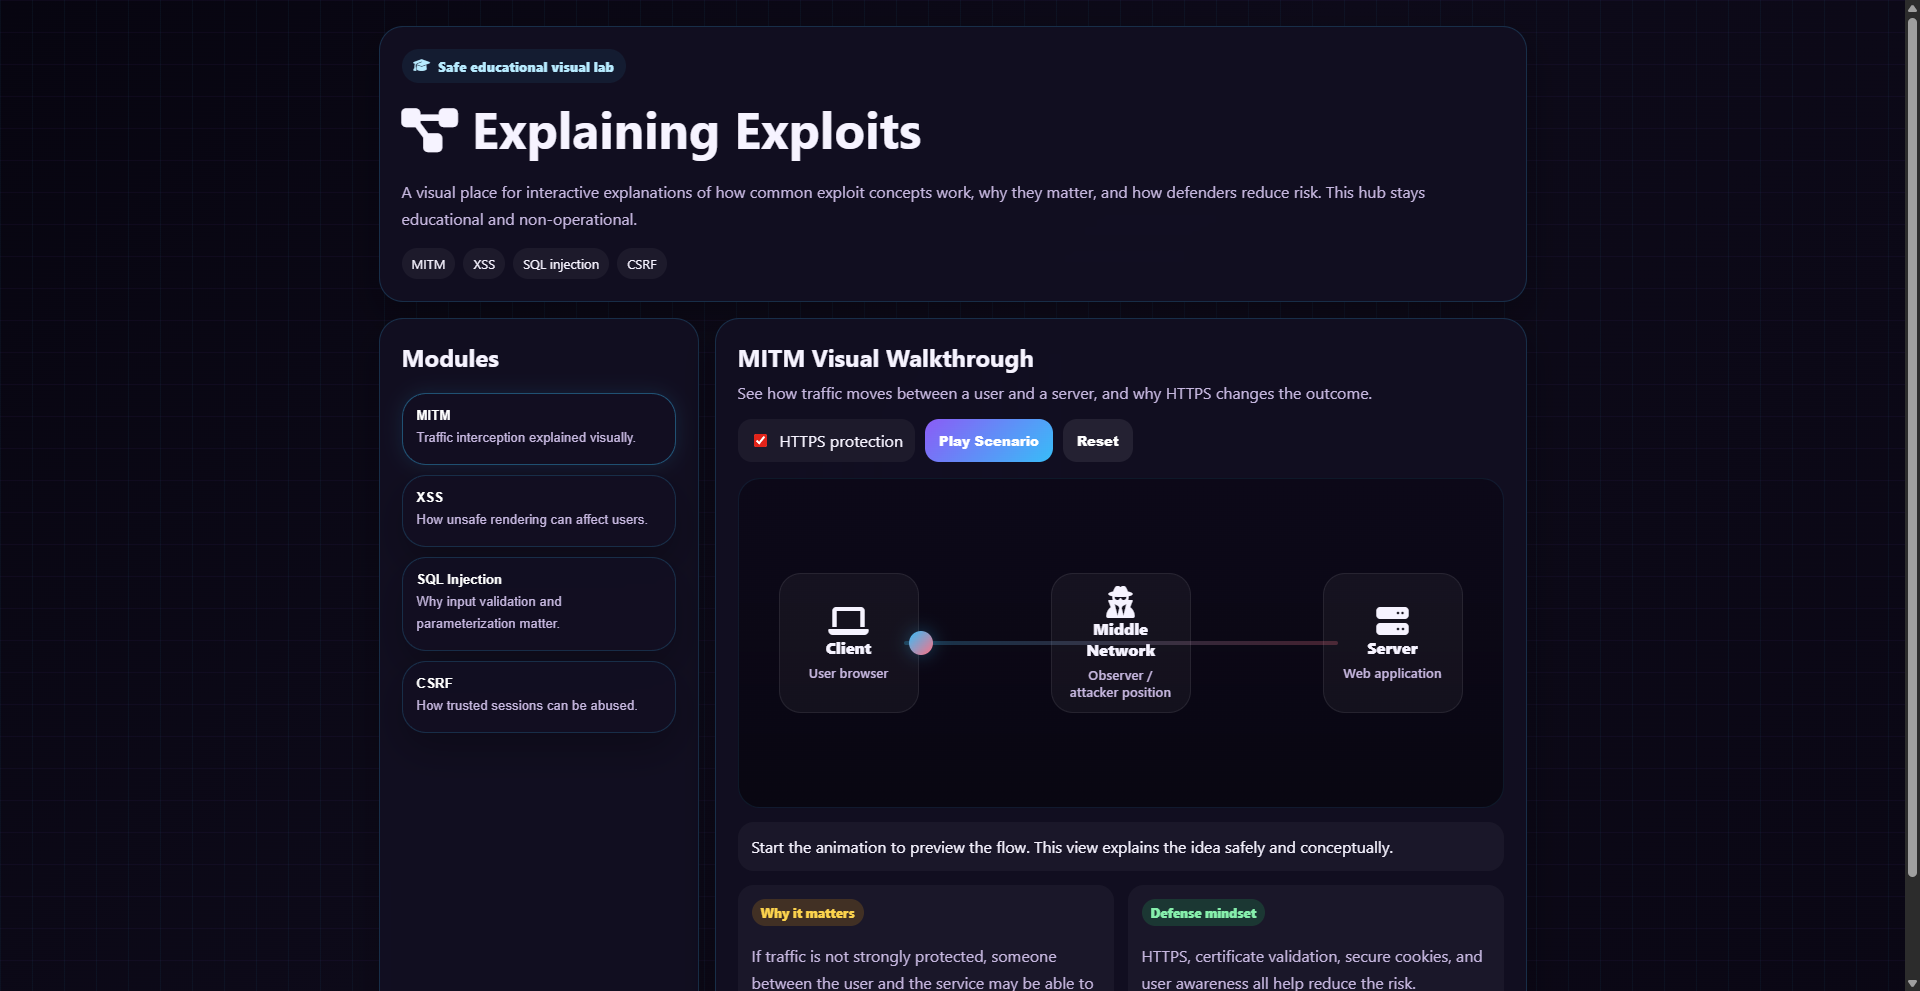Screen dimensions: 1920x991
Task: Click the graduation cap icon in the lab badge
Action: pos(420,65)
